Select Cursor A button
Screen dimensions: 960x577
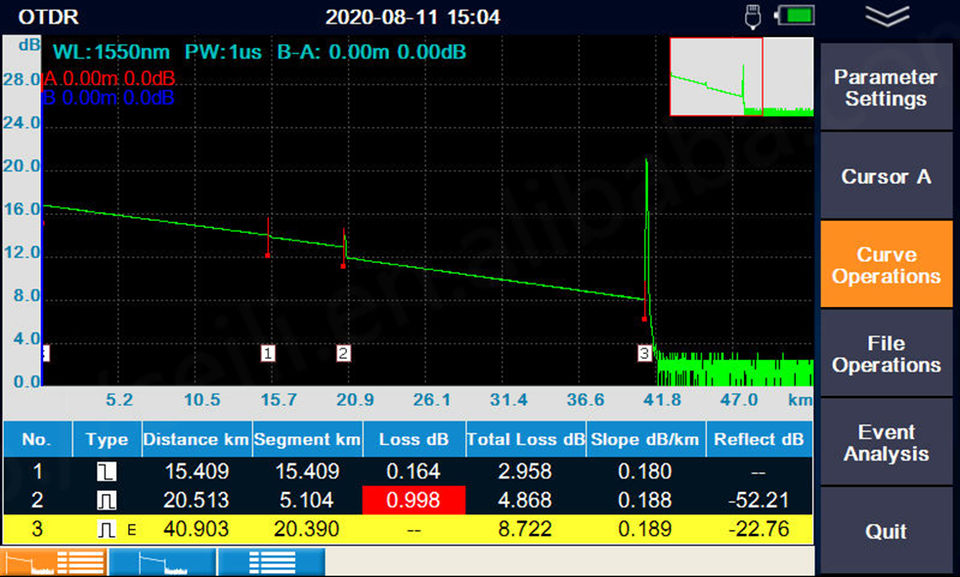886,176
